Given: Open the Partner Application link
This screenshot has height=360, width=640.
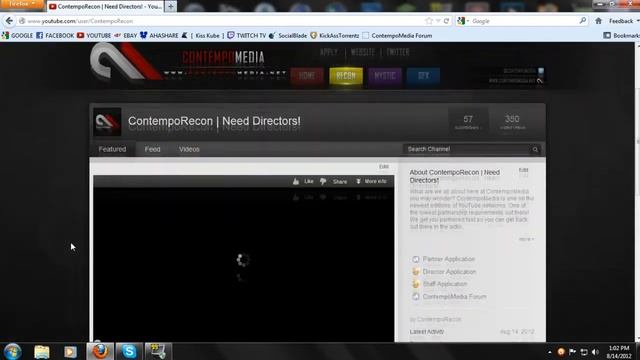Looking at the screenshot, I should point(449,259).
